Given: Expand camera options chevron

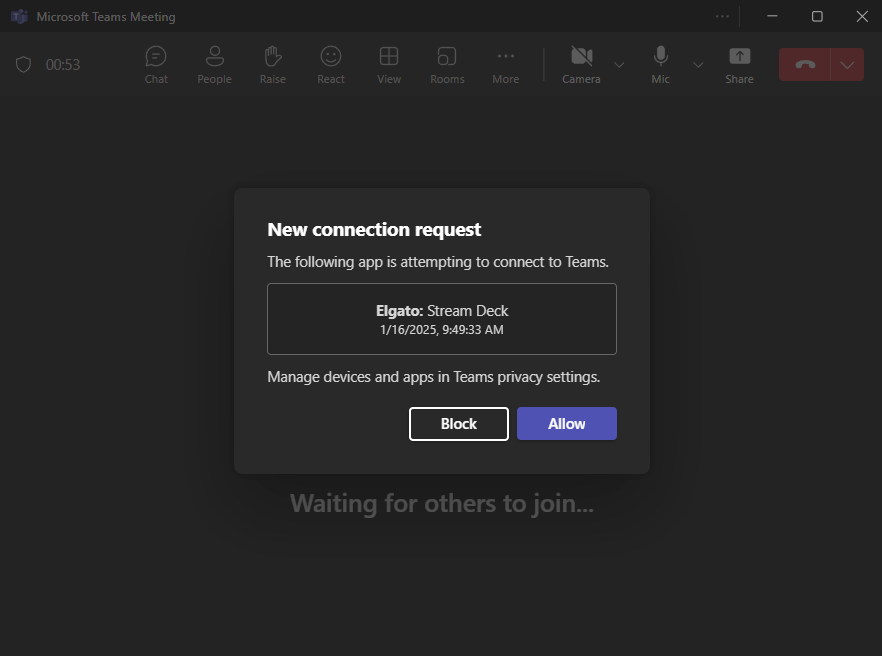Looking at the screenshot, I should [619, 65].
